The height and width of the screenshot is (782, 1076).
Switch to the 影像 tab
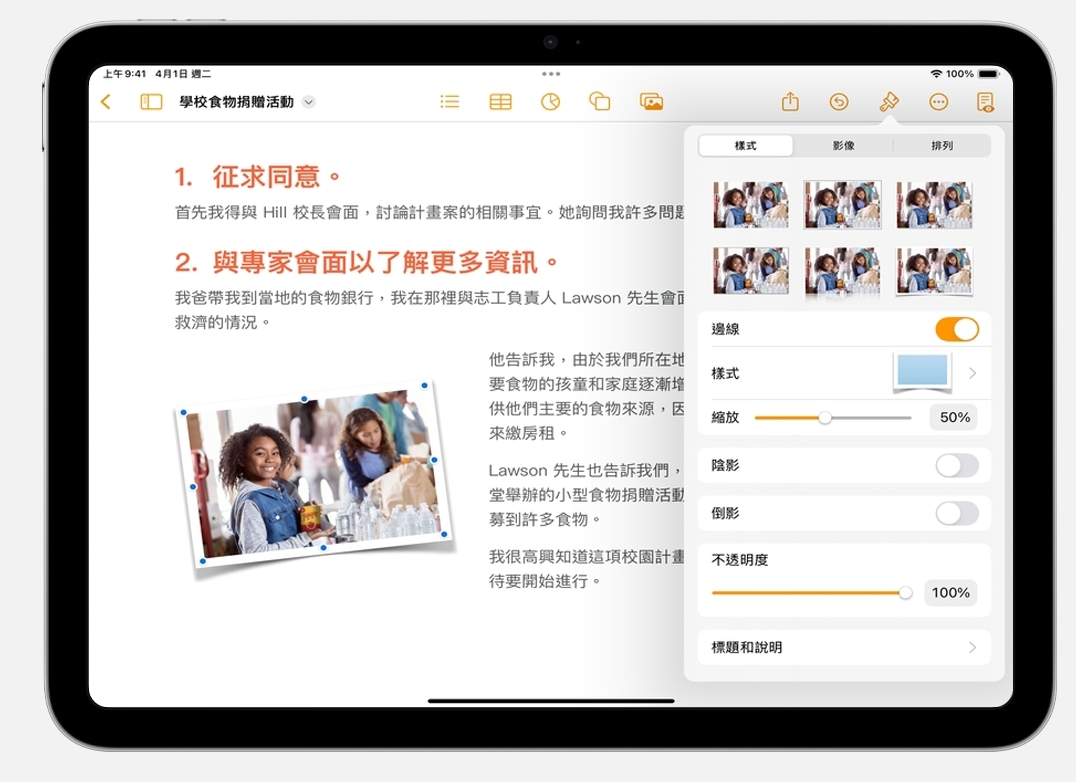coord(843,146)
